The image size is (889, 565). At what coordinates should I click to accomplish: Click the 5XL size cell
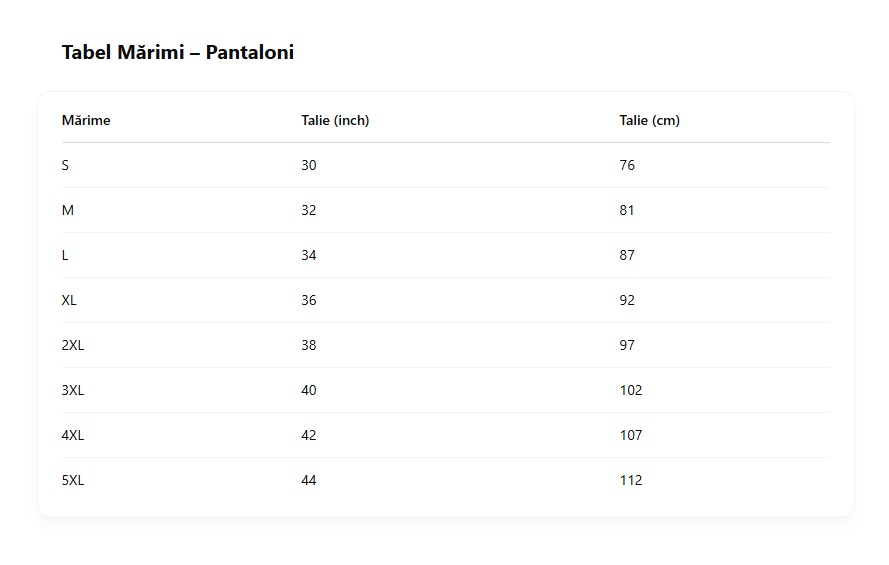pyautogui.click(x=73, y=481)
